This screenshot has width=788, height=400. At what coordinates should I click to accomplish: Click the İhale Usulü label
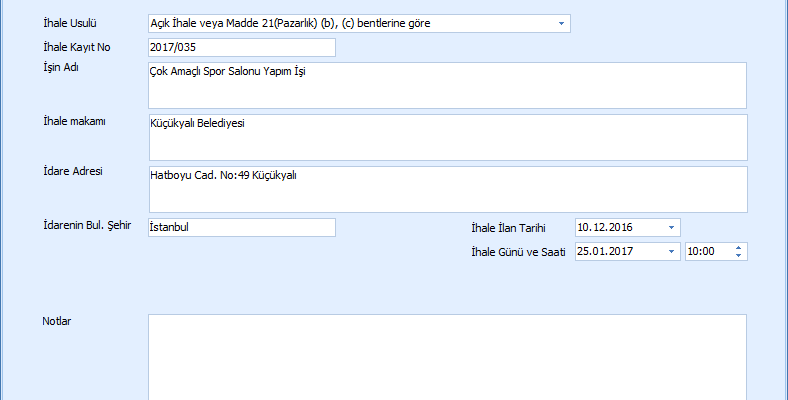(x=70, y=22)
